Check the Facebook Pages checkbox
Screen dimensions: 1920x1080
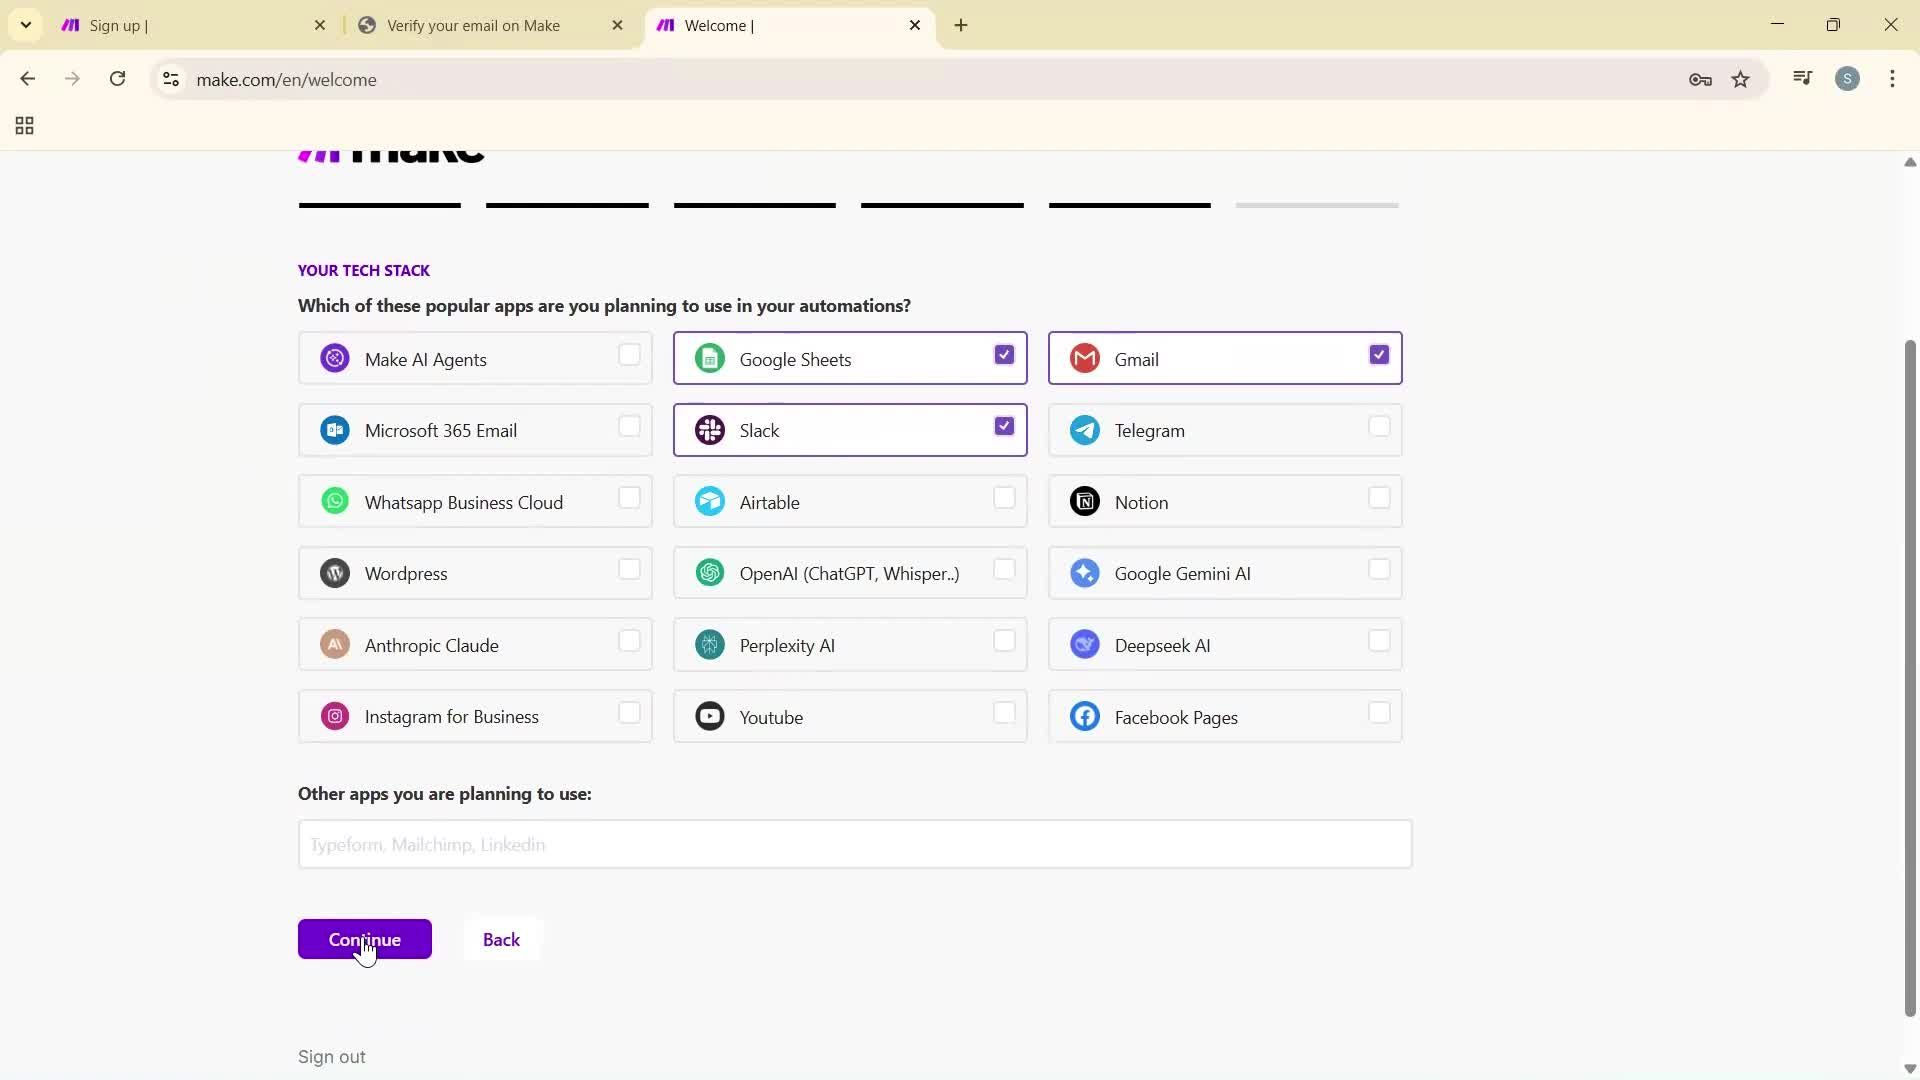coord(1380,713)
